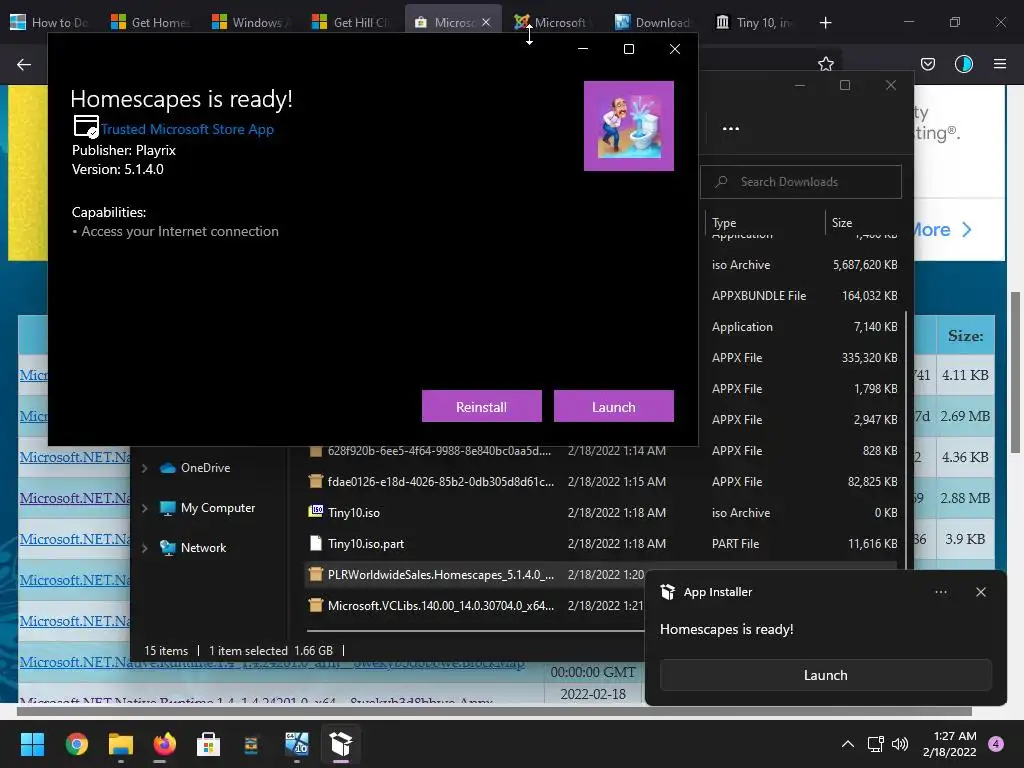Click the Tiny10.iso file icon

(315, 512)
